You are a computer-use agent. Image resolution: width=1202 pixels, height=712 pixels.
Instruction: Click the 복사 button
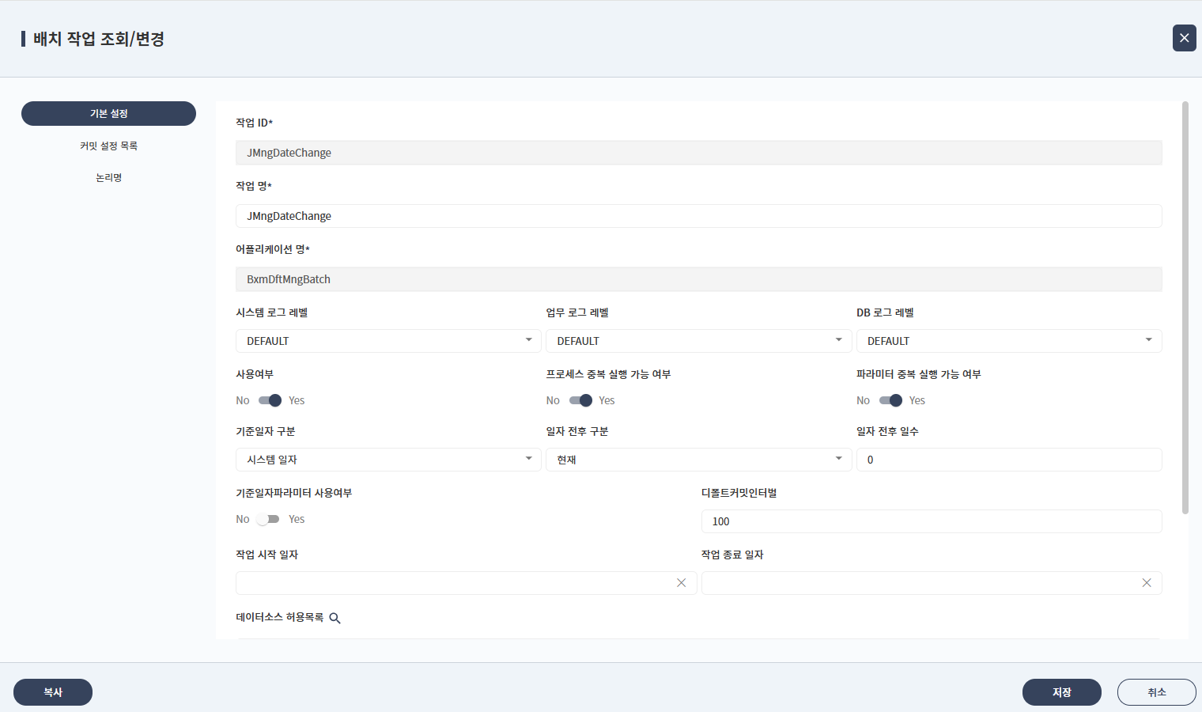click(x=53, y=692)
